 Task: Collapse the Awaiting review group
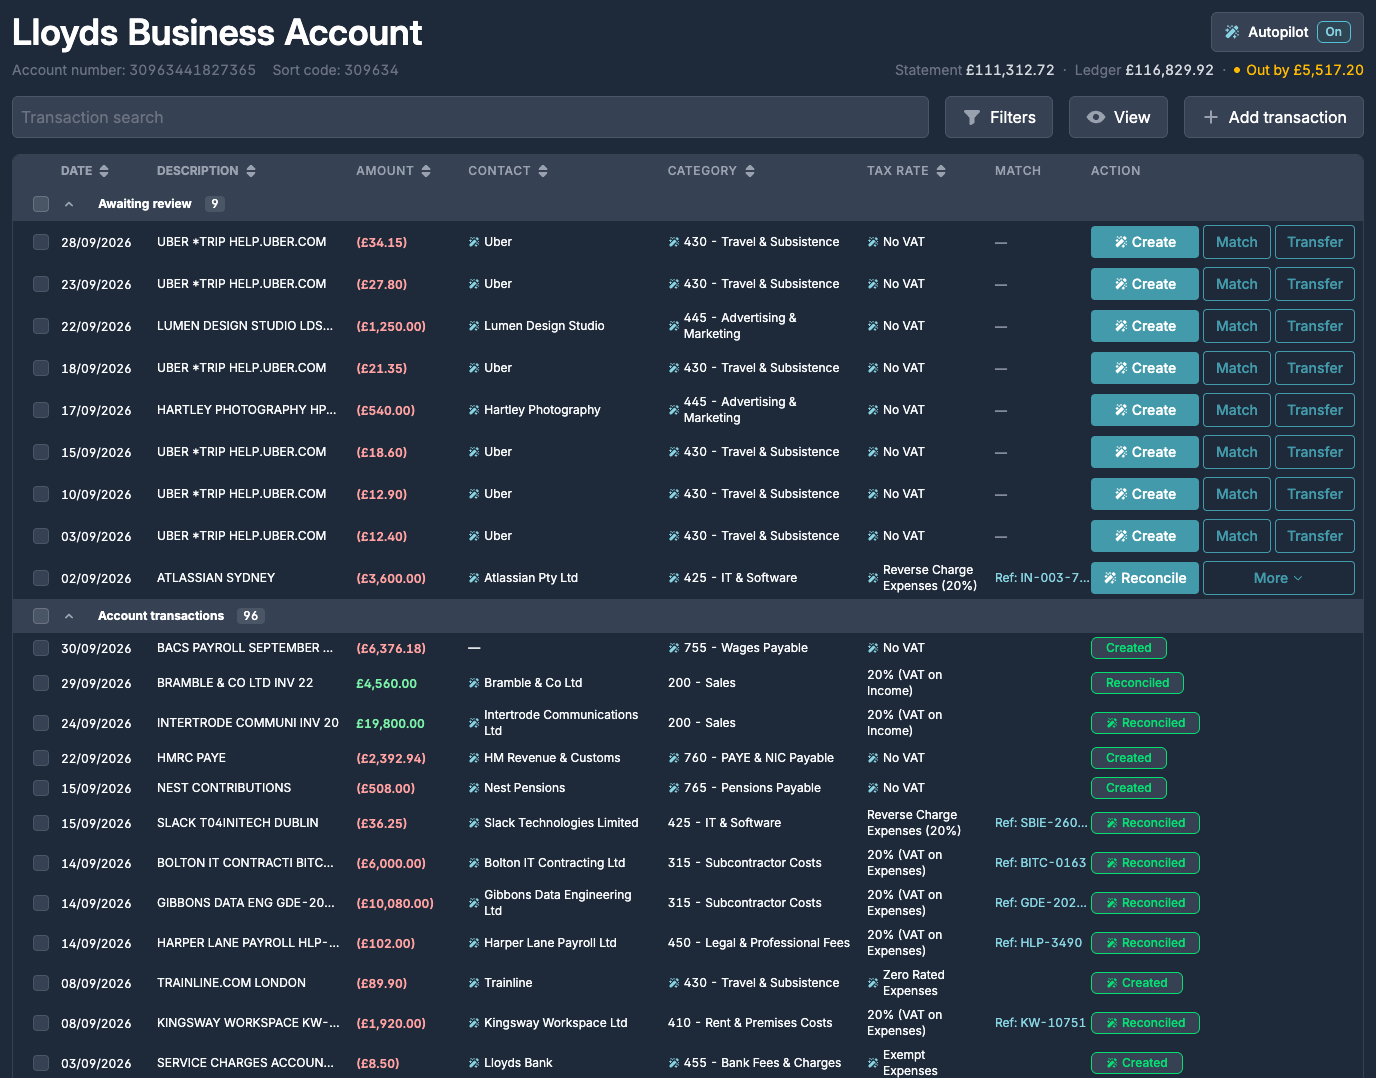(x=69, y=204)
